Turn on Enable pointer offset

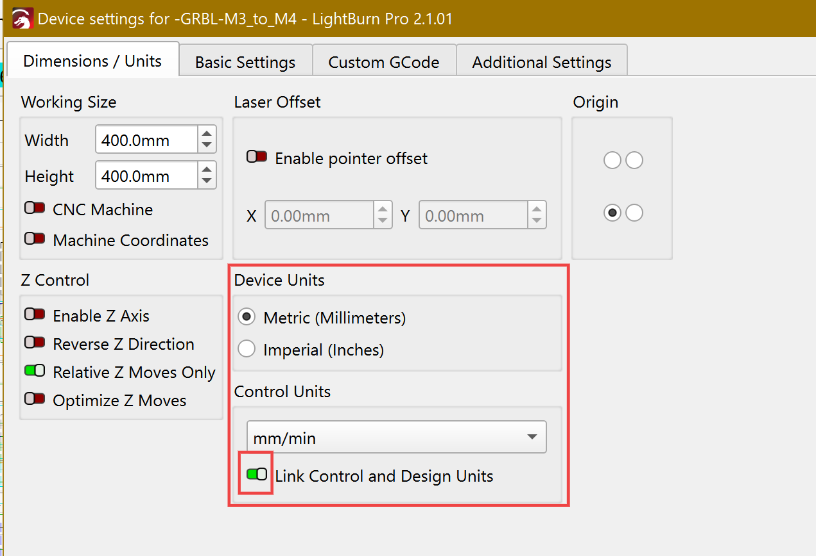(257, 157)
